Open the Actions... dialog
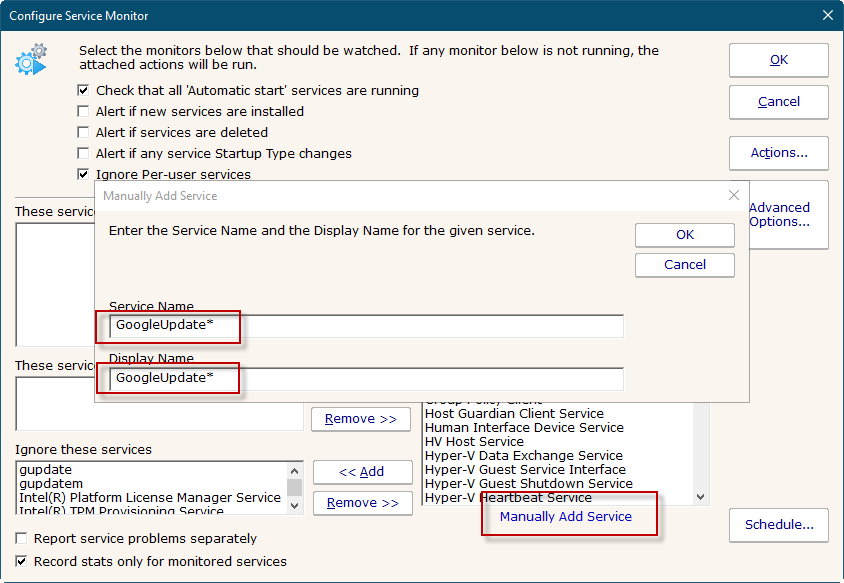Screen dimensions: 844x583 click(778, 153)
